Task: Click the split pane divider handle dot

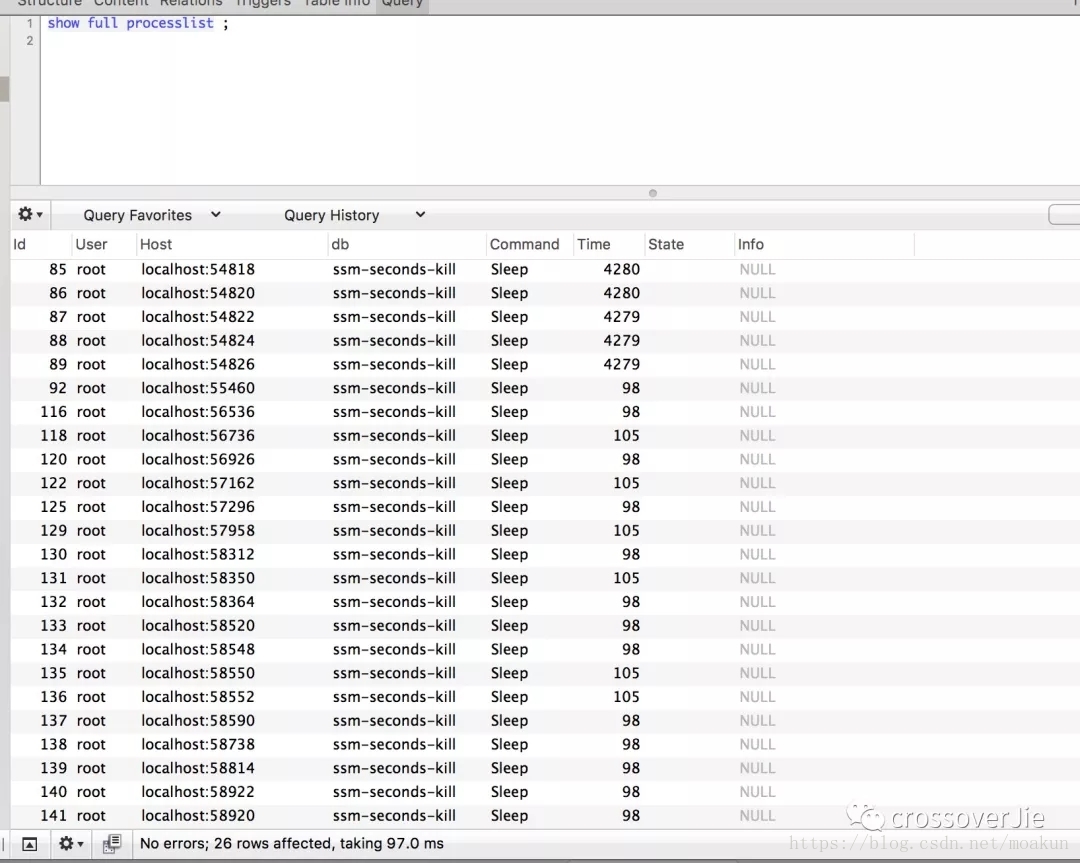Action: pos(653,194)
